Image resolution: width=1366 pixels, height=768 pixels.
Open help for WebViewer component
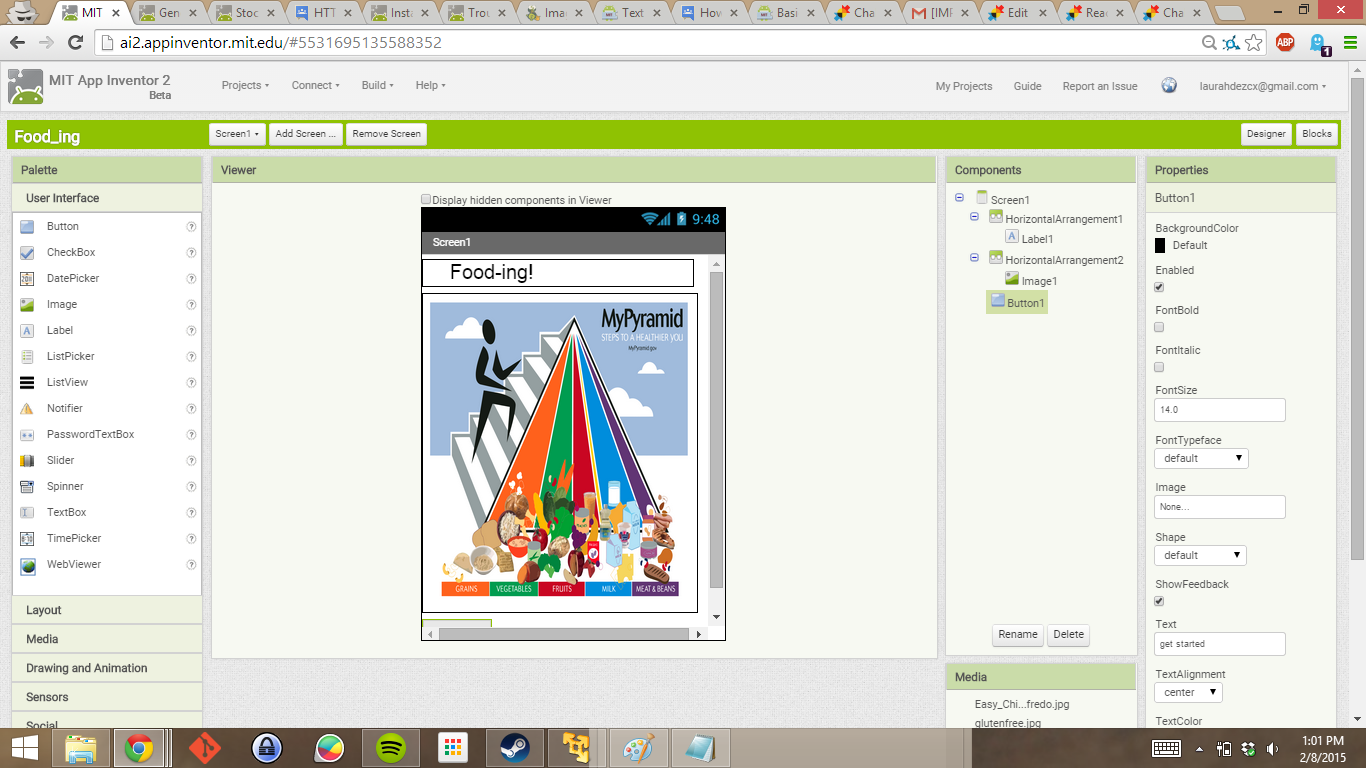coord(191,565)
